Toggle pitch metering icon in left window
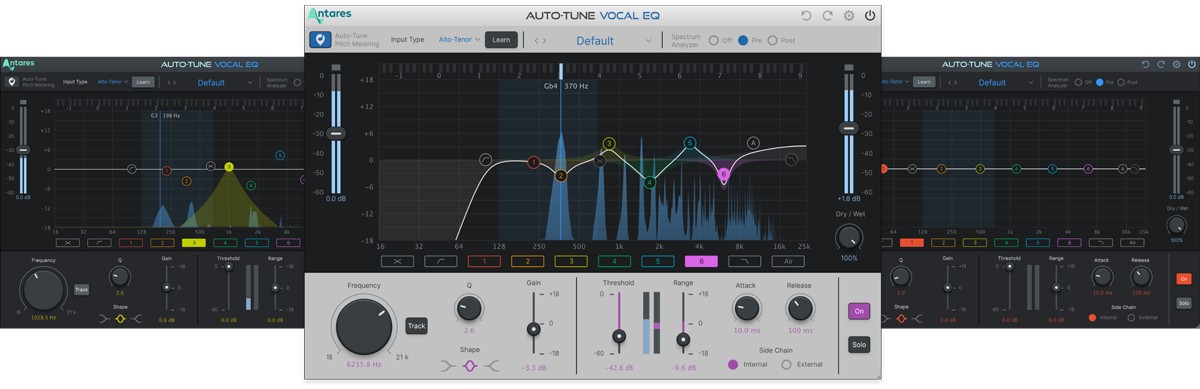The image size is (1200, 389). pos(12,82)
